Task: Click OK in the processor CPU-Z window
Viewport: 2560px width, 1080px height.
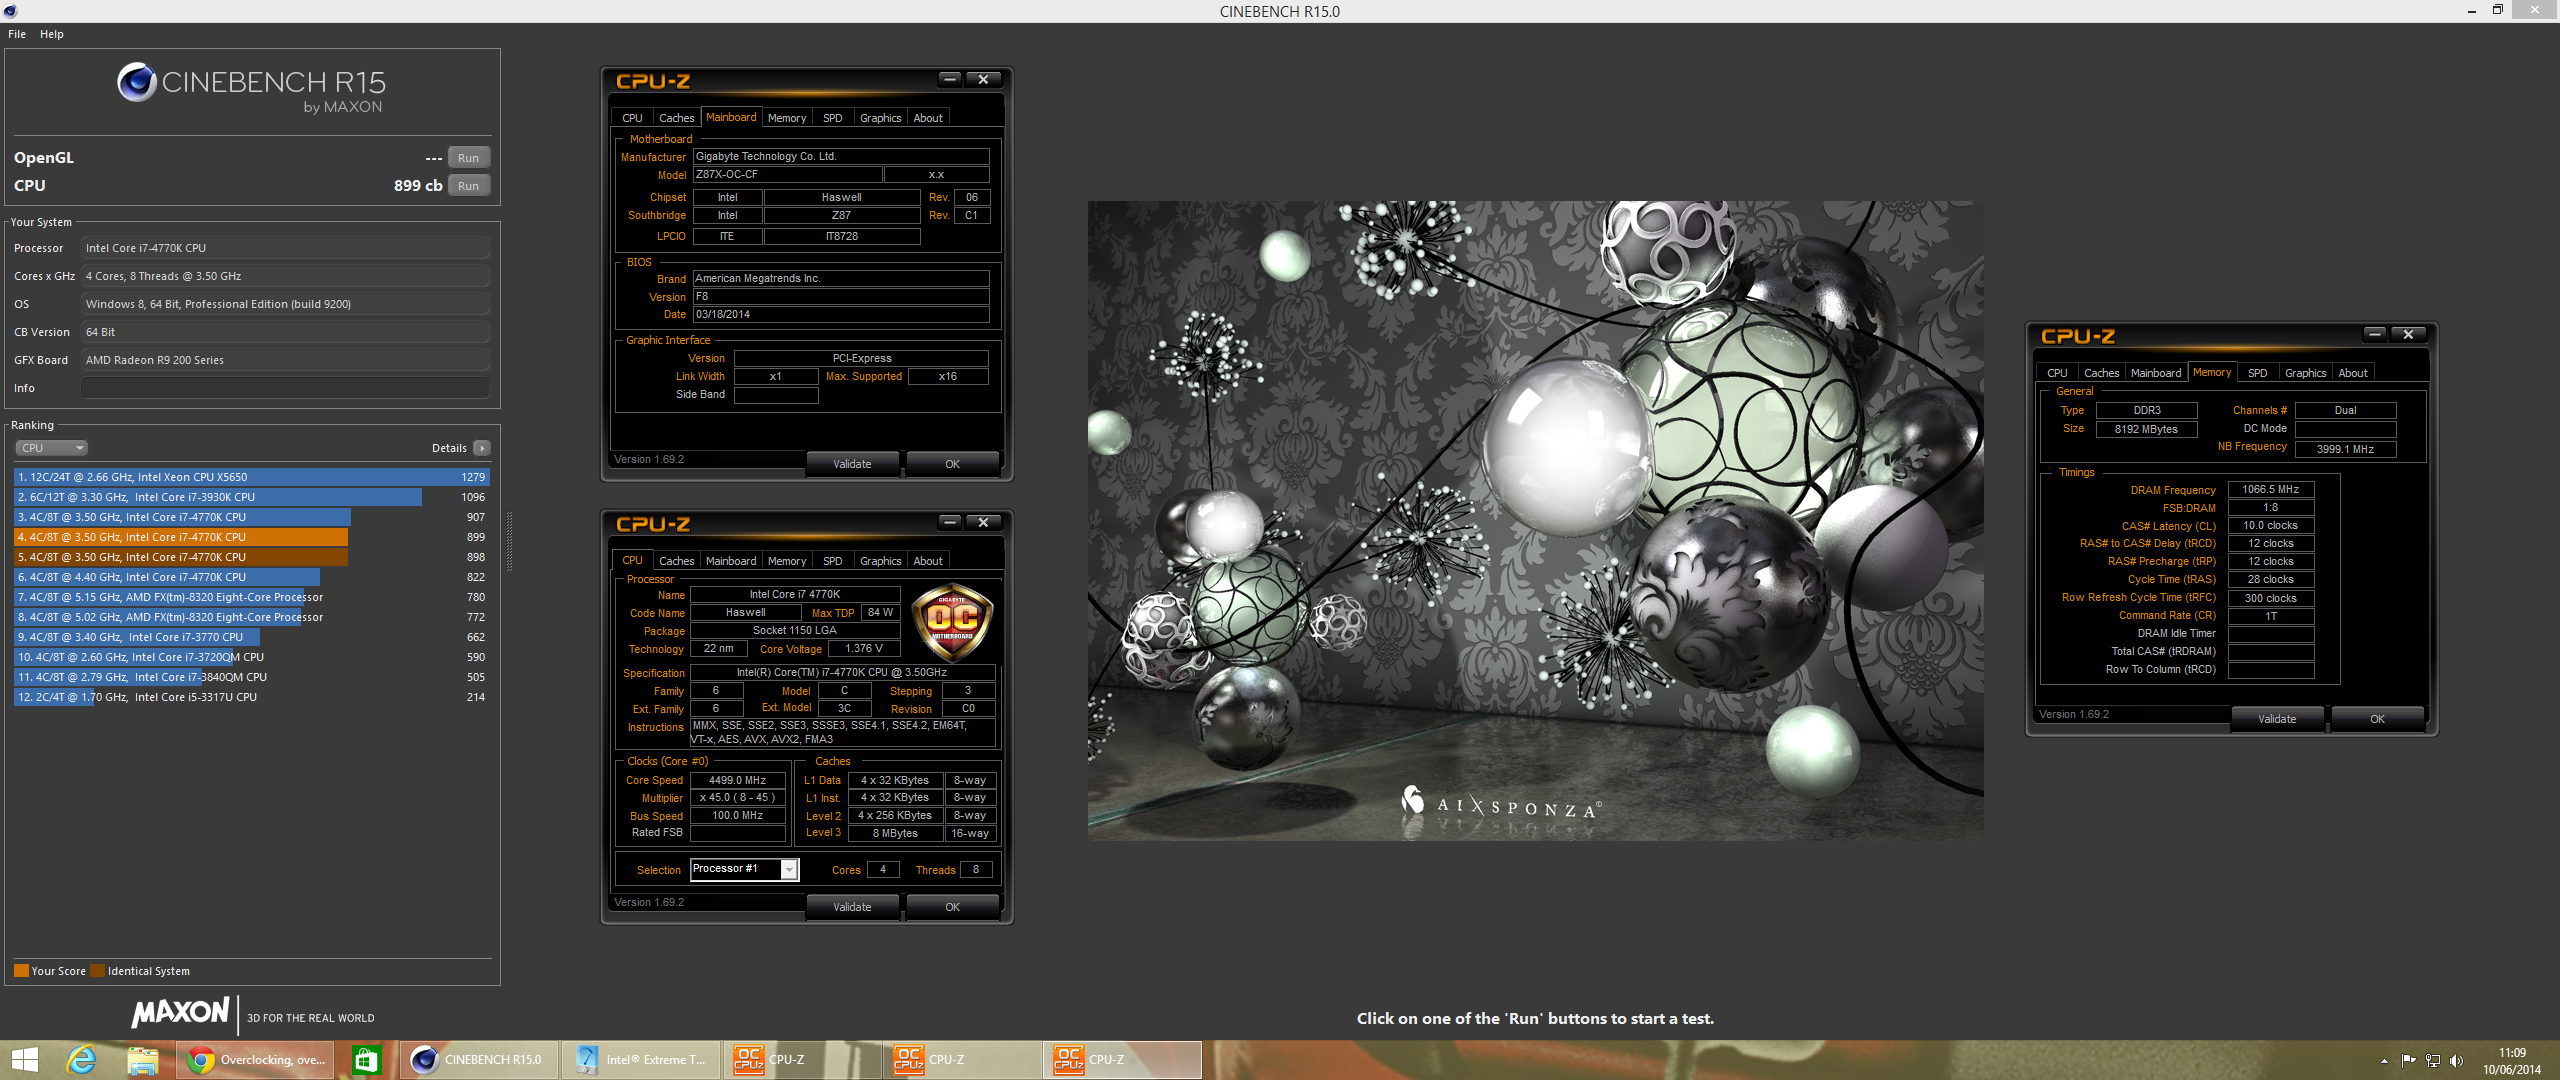Action: (952, 907)
